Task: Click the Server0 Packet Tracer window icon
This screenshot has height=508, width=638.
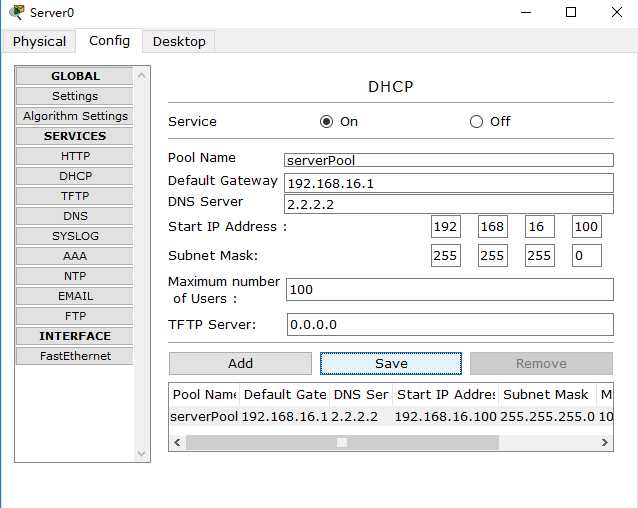Action: coord(17,12)
